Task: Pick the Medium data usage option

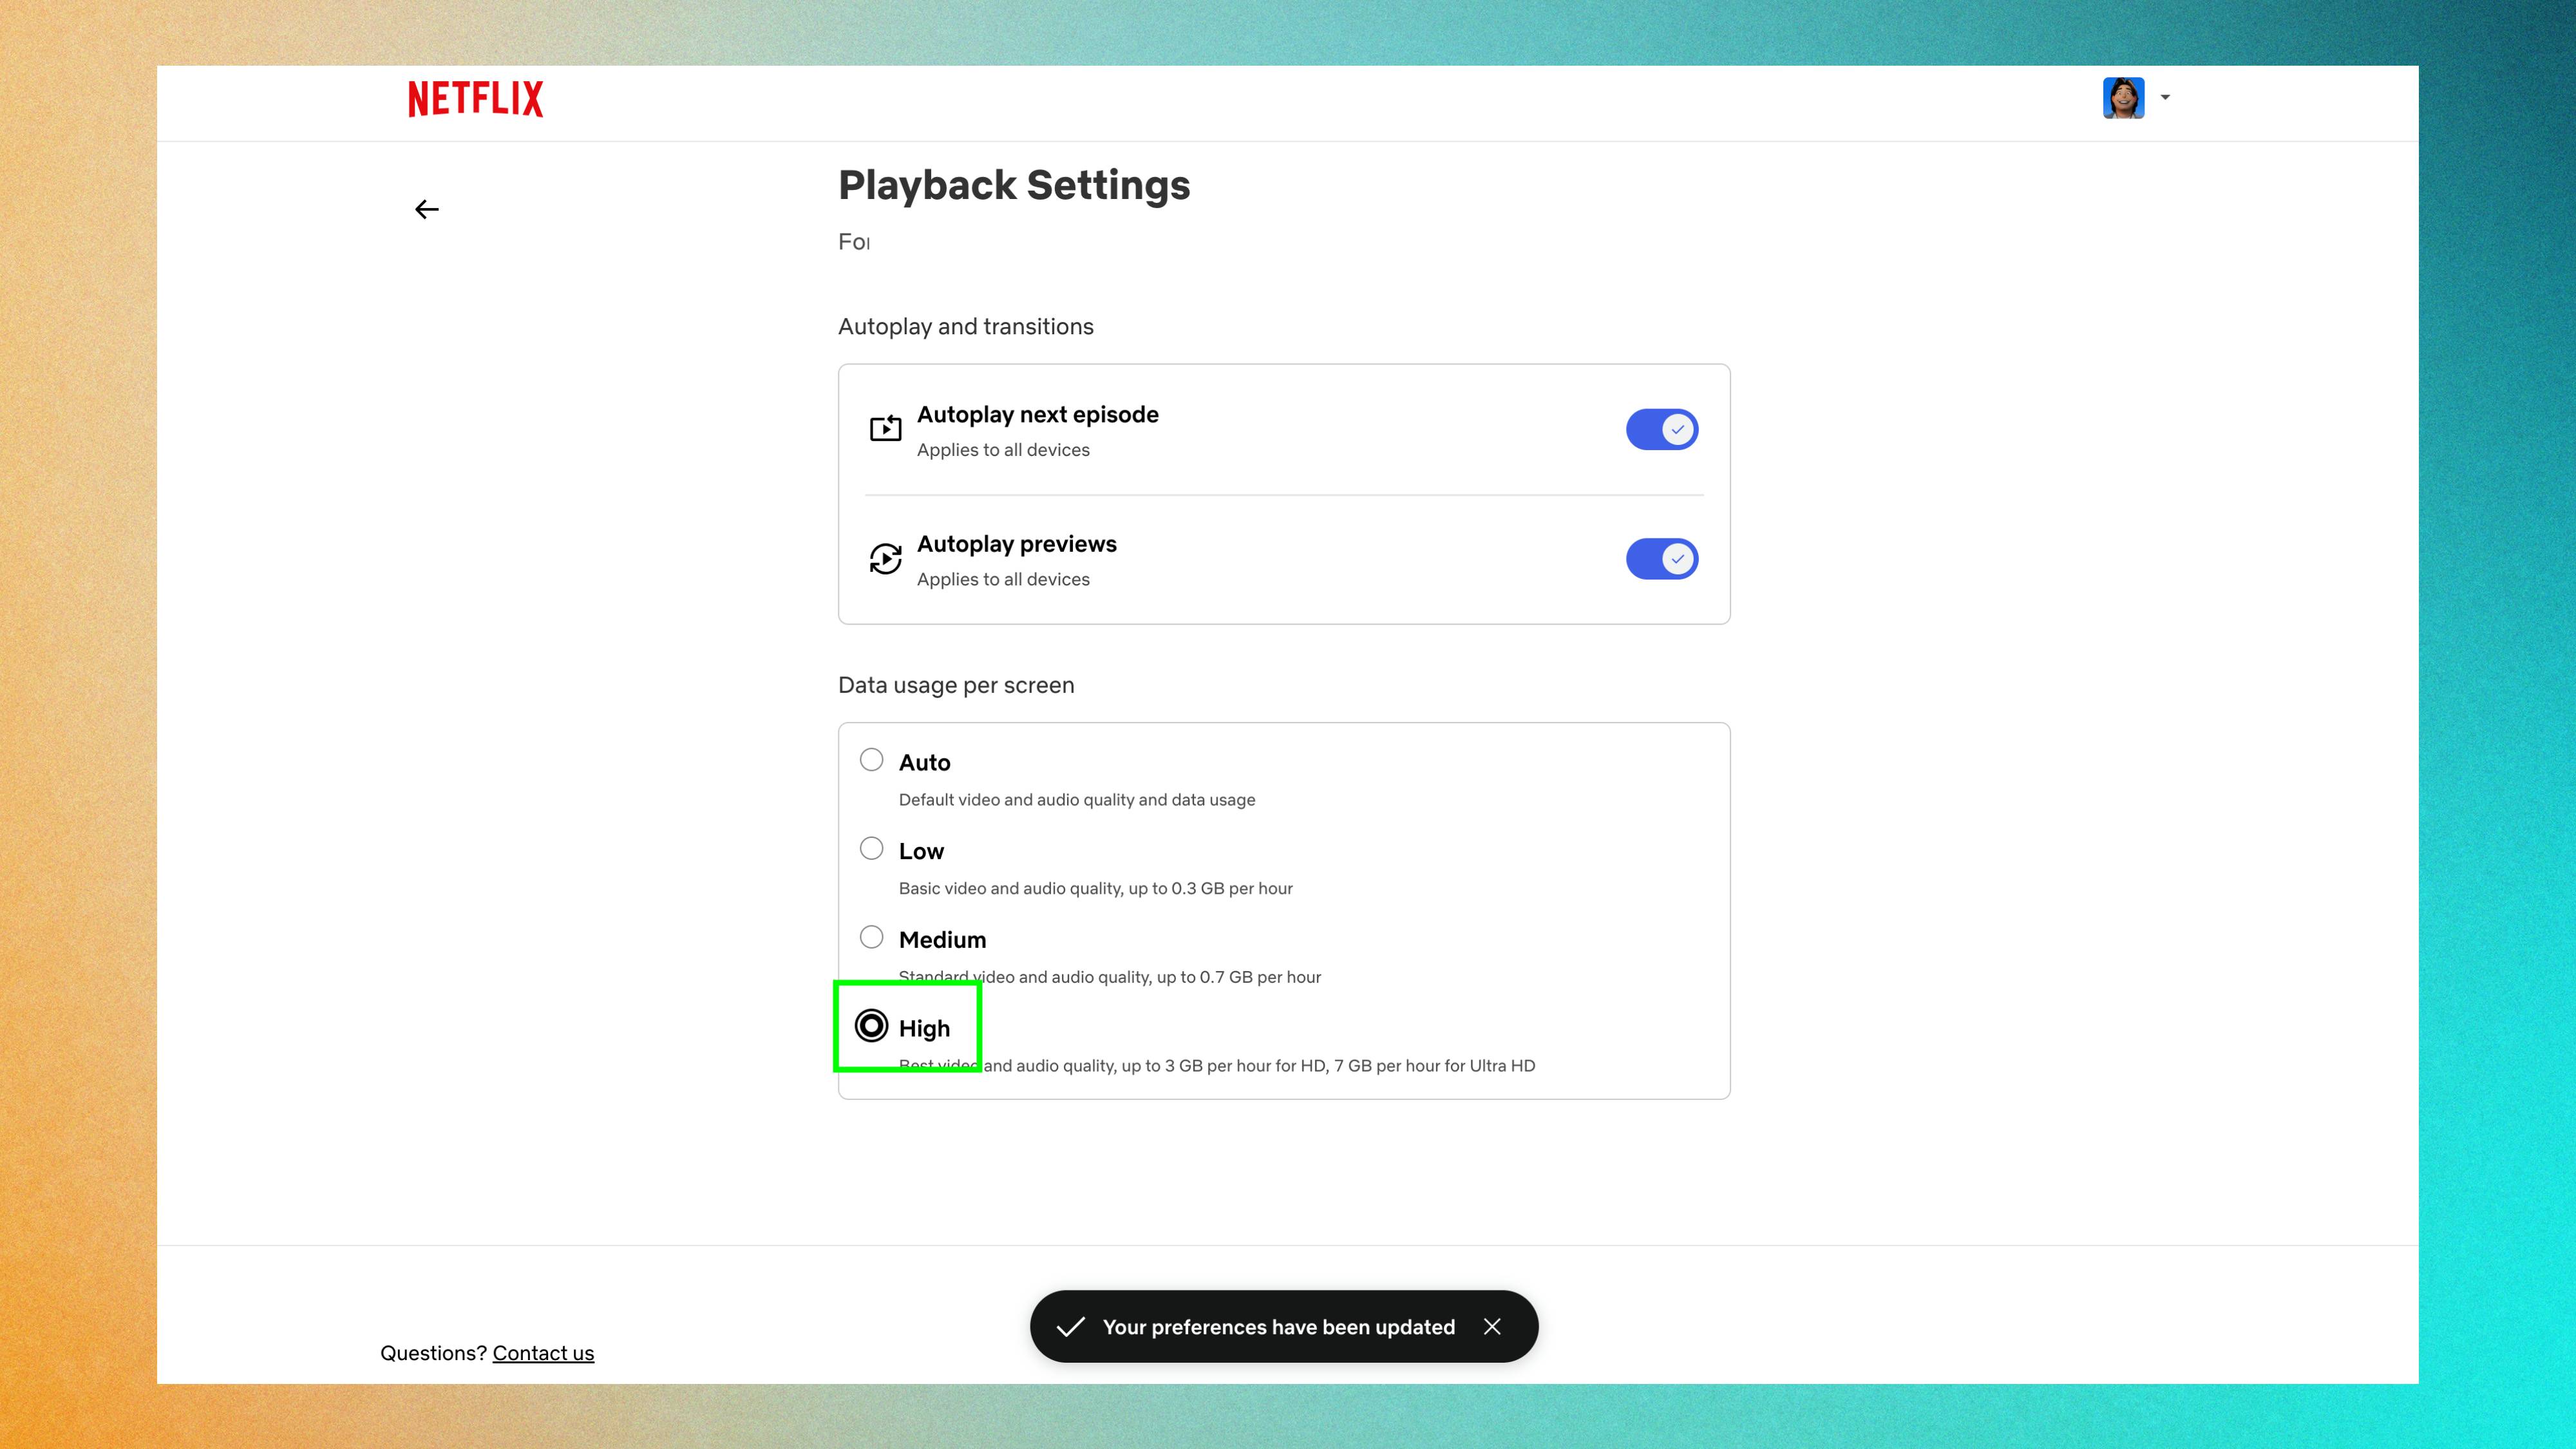Action: tap(871, 937)
